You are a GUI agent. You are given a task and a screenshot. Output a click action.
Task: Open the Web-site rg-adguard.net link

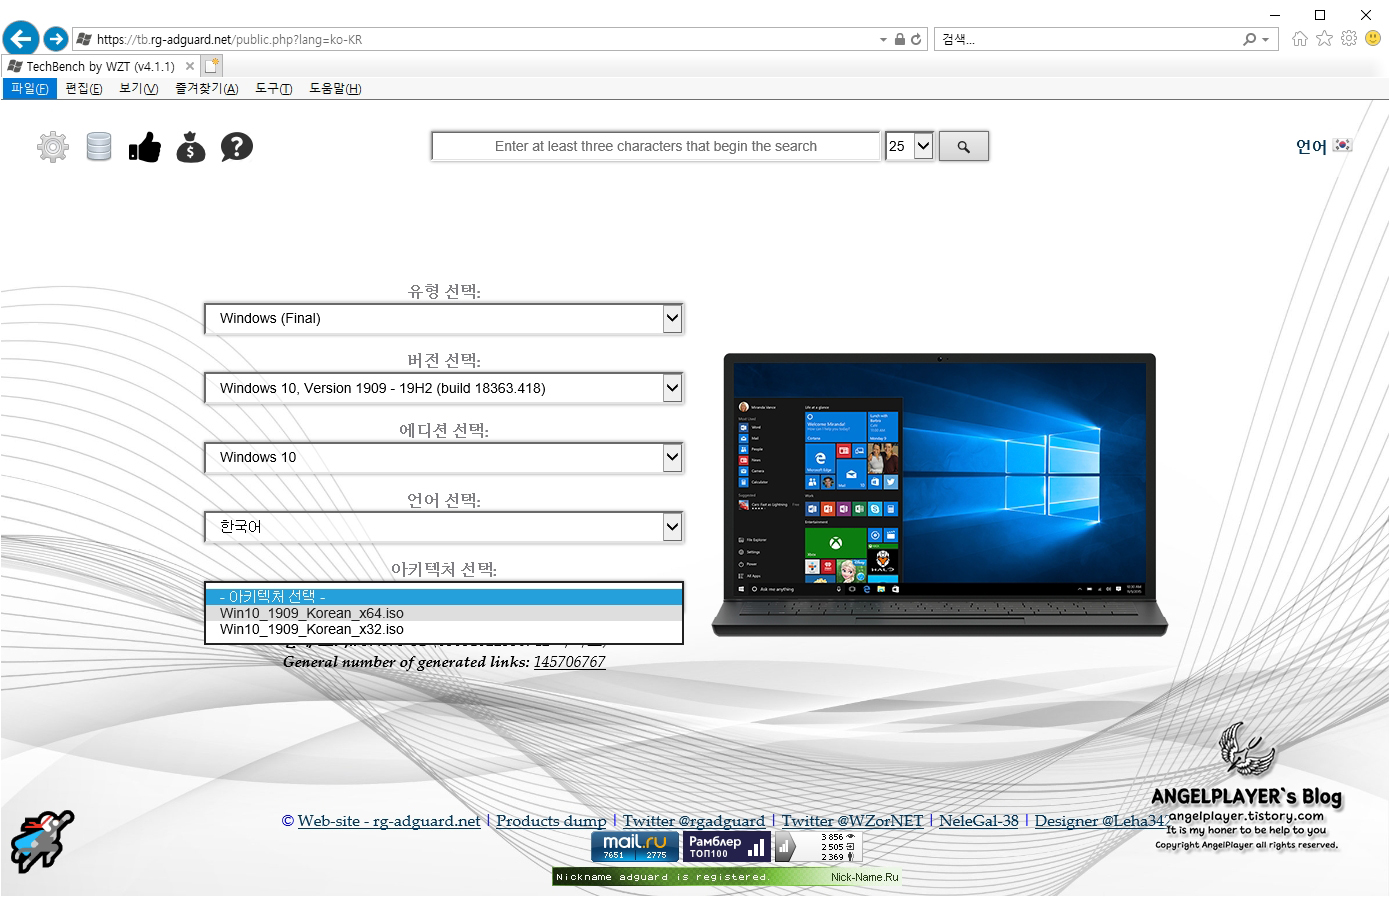pos(389,821)
